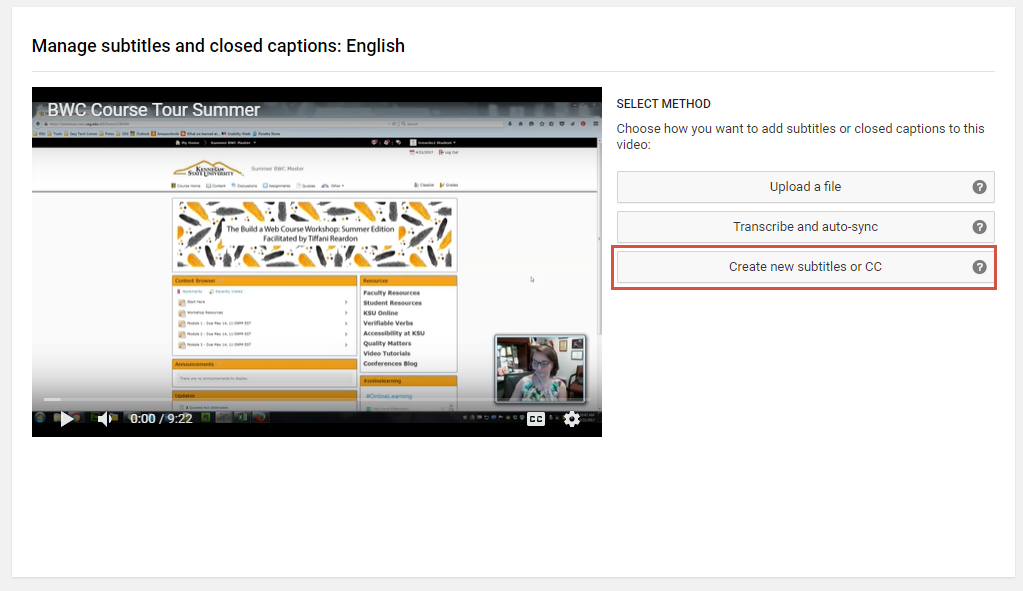1023x591 pixels.
Task: Click the webcam inset of the presenter
Action: 540,369
